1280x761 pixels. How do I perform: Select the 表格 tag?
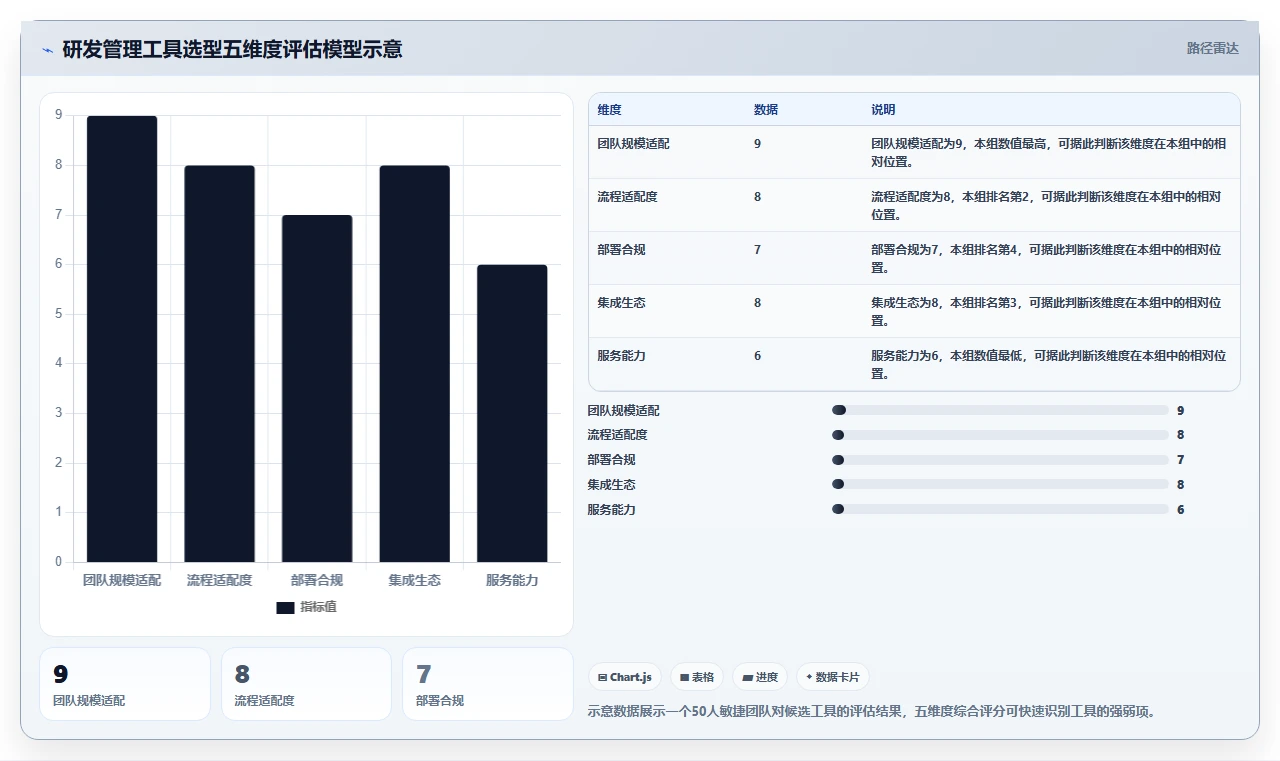pos(697,677)
